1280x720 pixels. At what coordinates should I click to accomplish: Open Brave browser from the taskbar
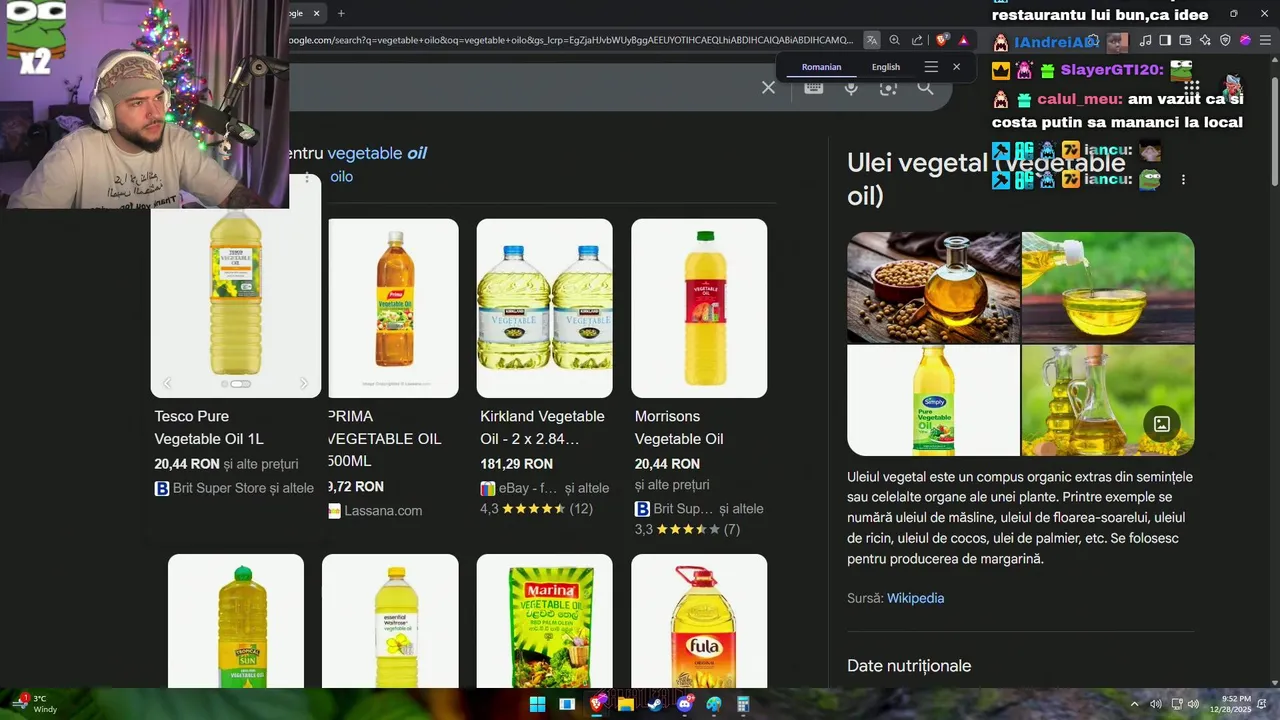[598, 704]
